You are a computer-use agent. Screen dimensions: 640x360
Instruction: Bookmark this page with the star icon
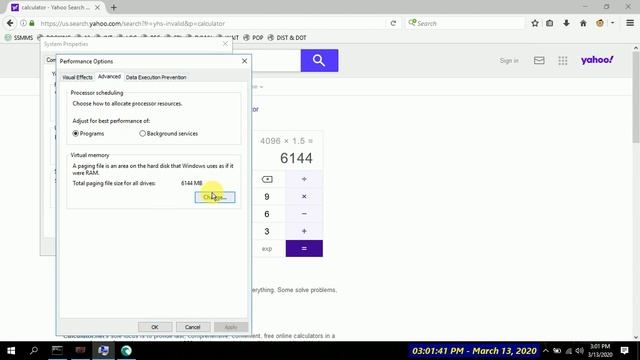[535, 23]
